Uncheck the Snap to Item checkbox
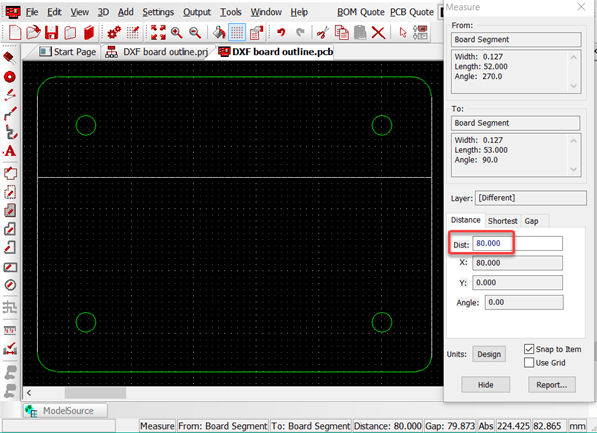 tap(529, 349)
